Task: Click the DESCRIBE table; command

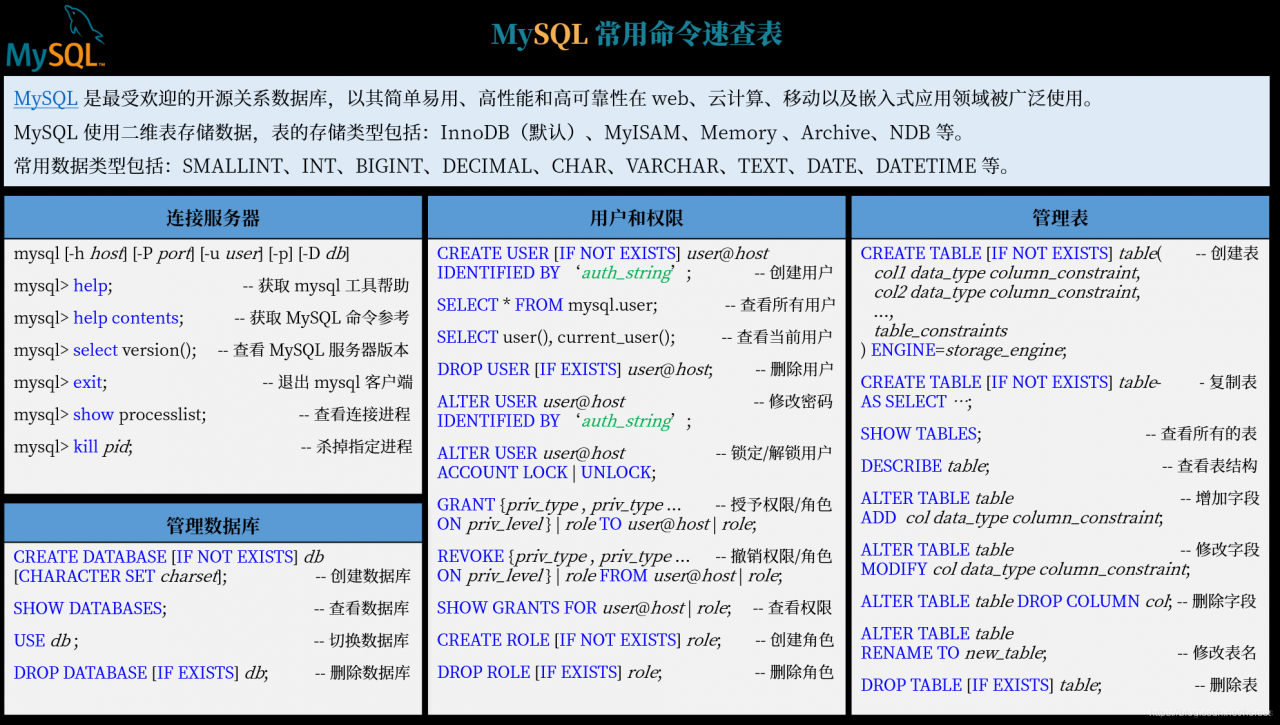Action: point(925,466)
